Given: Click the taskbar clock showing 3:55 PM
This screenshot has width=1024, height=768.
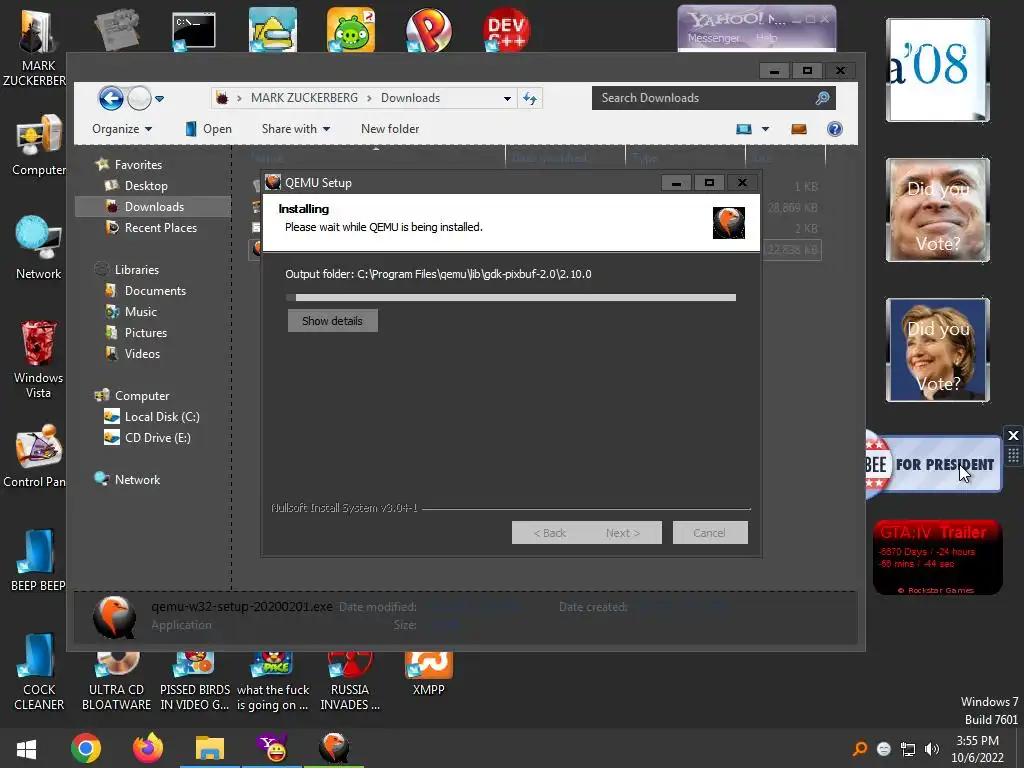Looking at the screenshot, I should [x=977, y=749].
